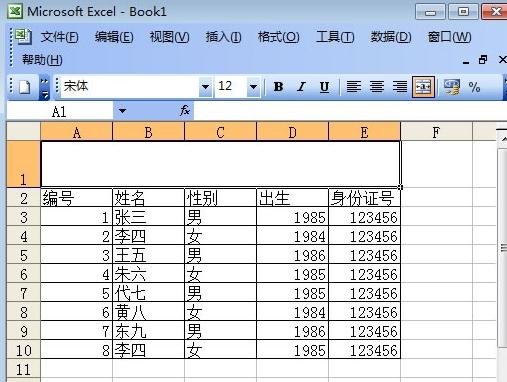The width and height of the screenshot is (507, 382).
Task: Open the 文件(F) menu
Action: click(60, 37)
